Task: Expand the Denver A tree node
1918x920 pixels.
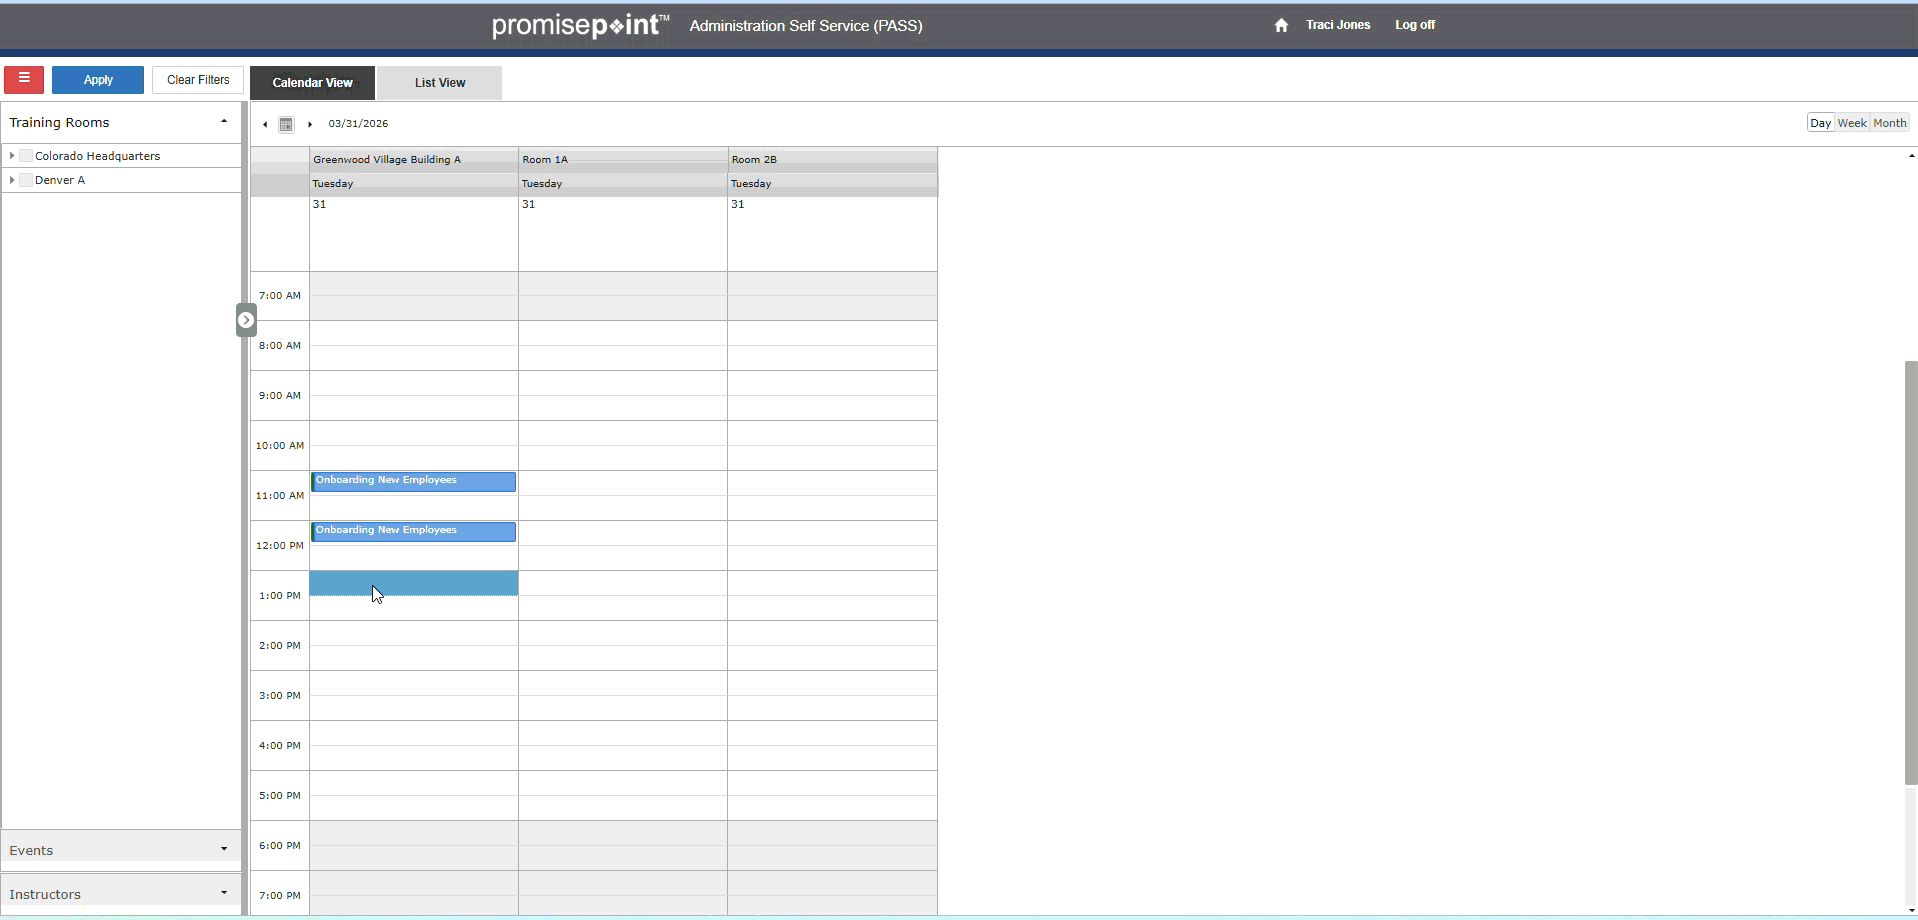Action: coord(12,180)
